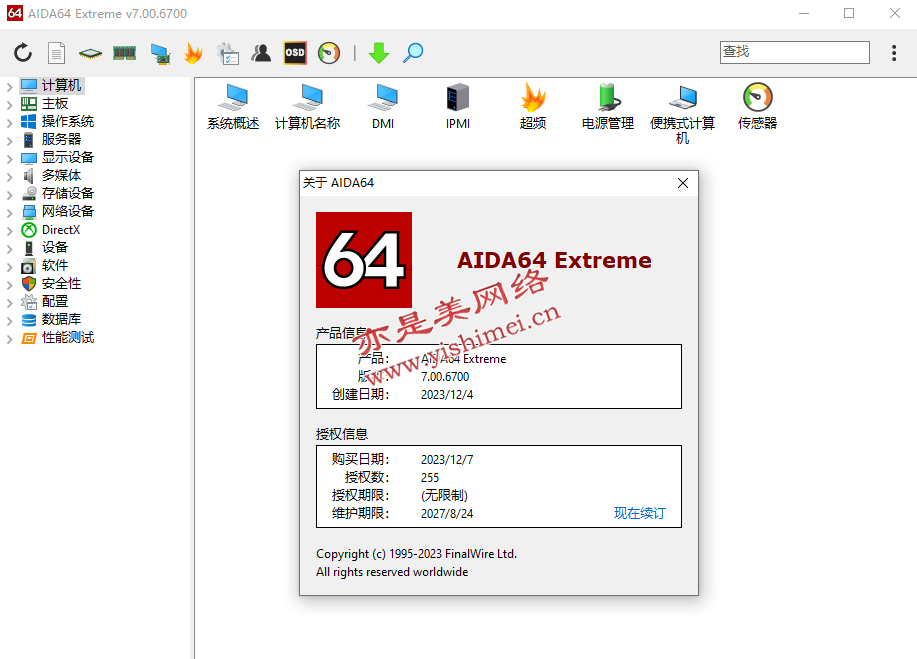The width and height of the screenshot is (917, 659).
Task: Select the DMI icon
Action: pos(383,106)
